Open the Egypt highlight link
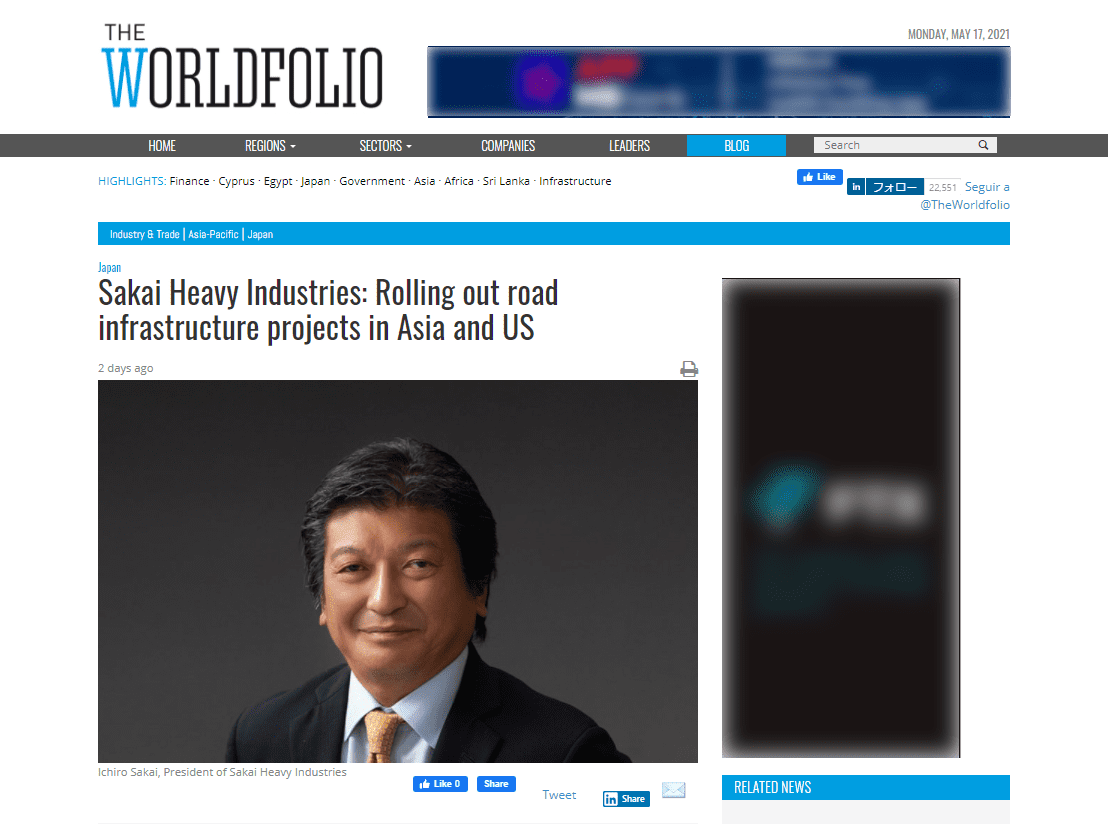1108x840 pixels. tap(278, 181)
